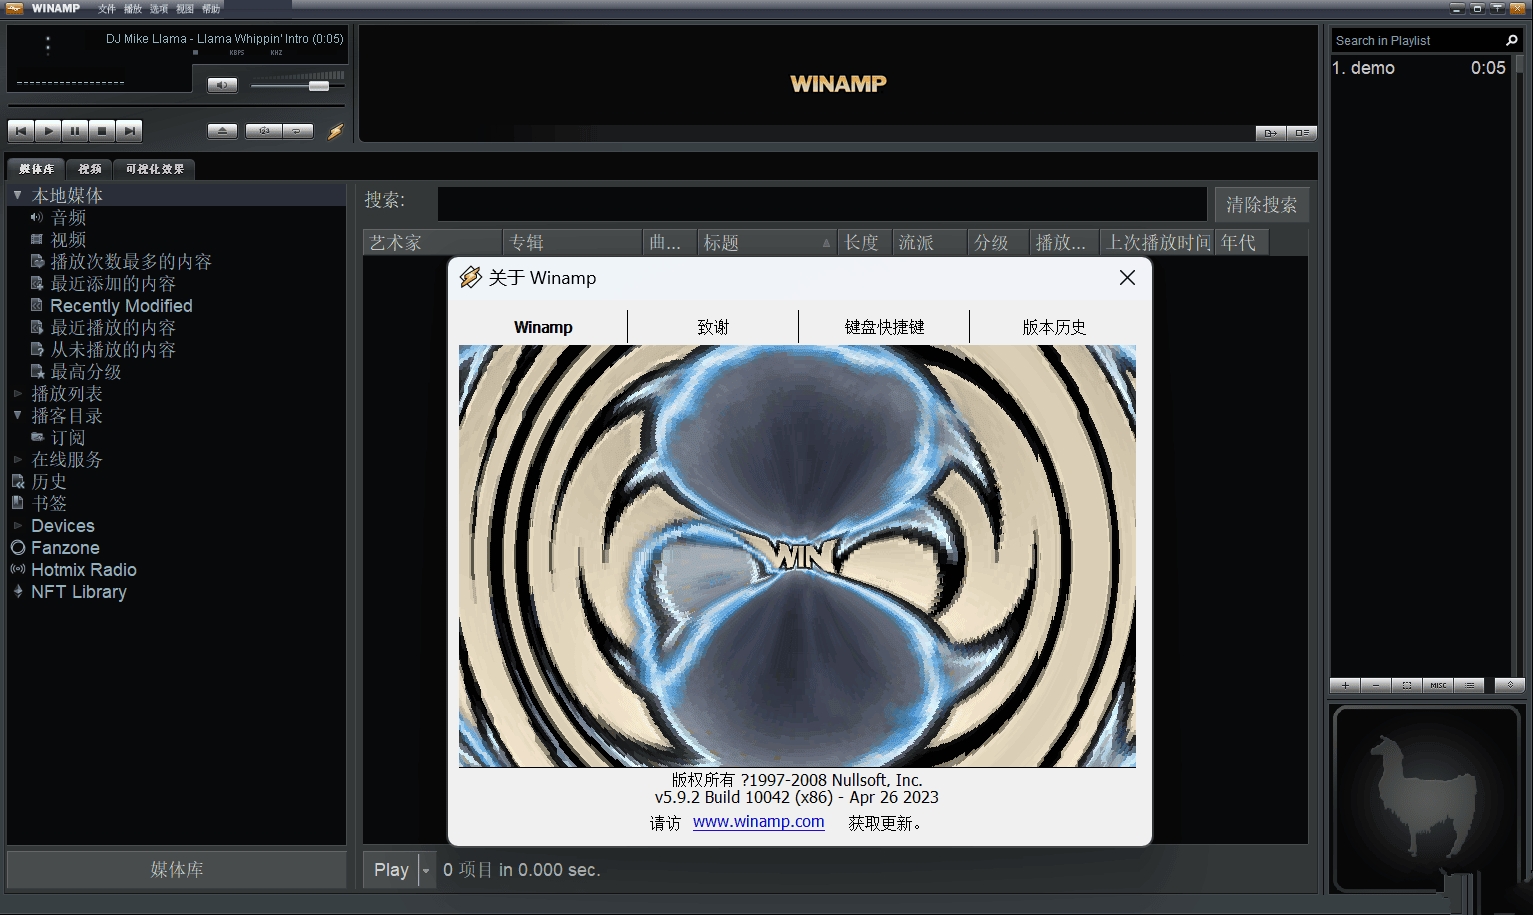
Task: Open 历史 in the library tree
Action: [x=49, y=481]
